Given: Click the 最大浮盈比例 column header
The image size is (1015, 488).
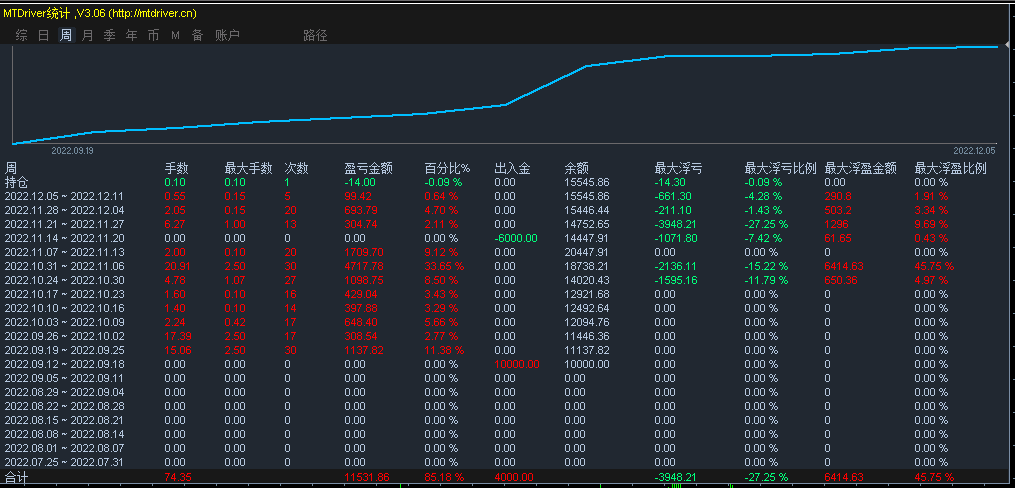Looking at the screenshot, I should (950, 168).
